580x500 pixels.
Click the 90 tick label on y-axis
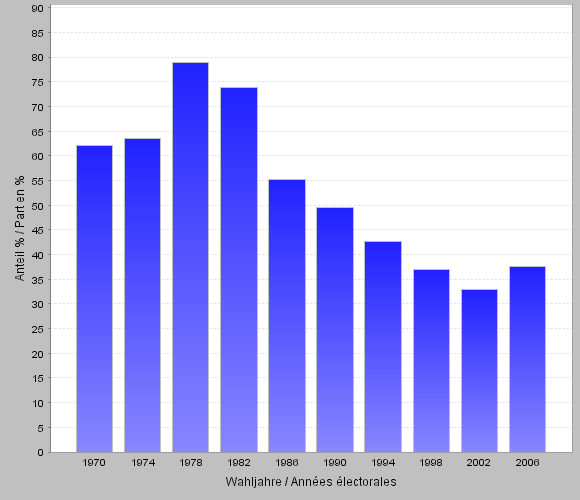point(38,8)
